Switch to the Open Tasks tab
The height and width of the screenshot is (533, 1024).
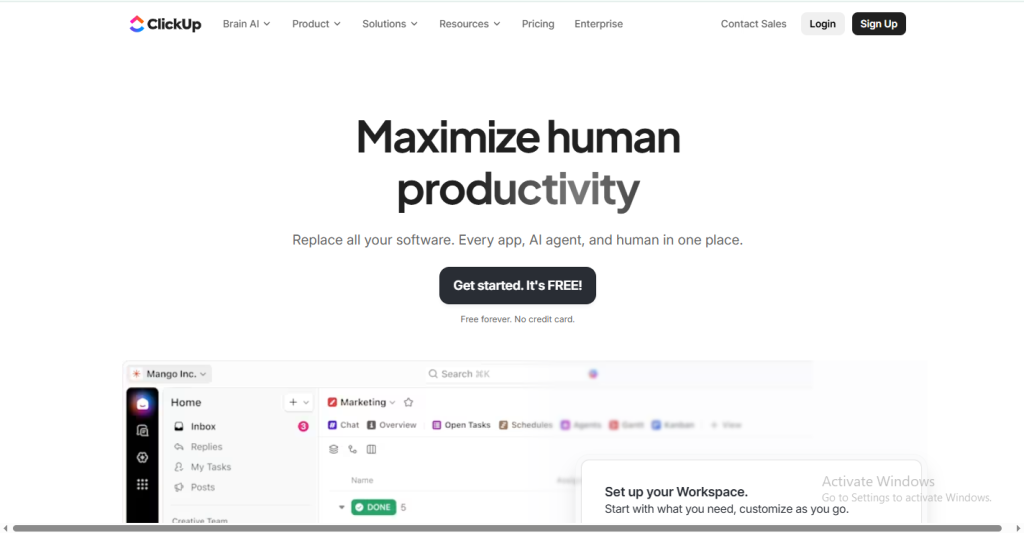[x=461, y=425]
